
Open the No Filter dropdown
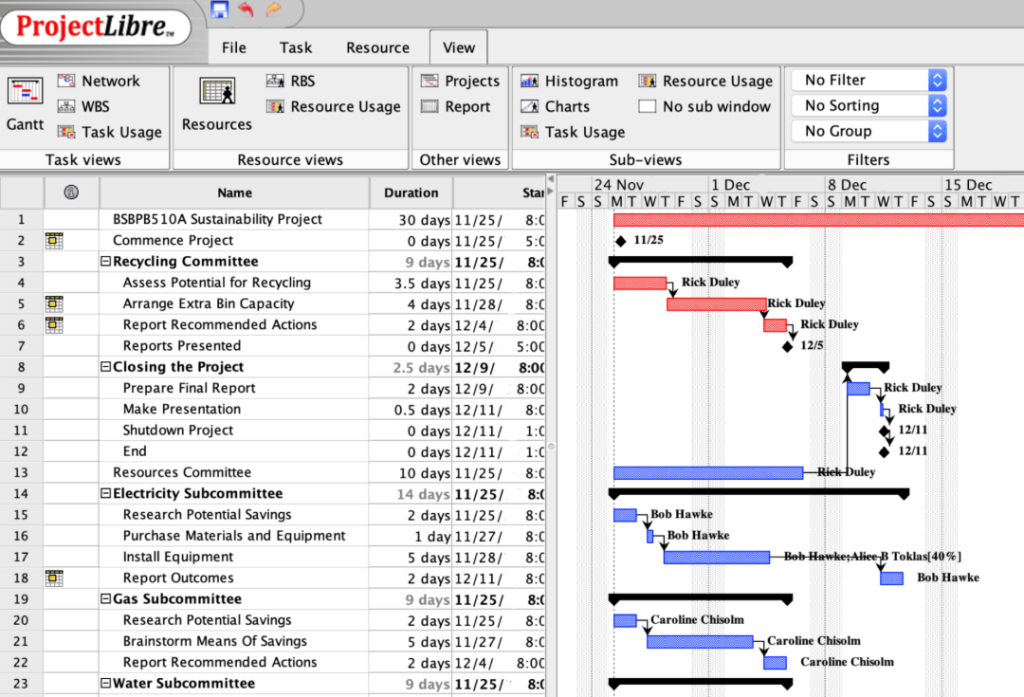click(x=869, y=80)
